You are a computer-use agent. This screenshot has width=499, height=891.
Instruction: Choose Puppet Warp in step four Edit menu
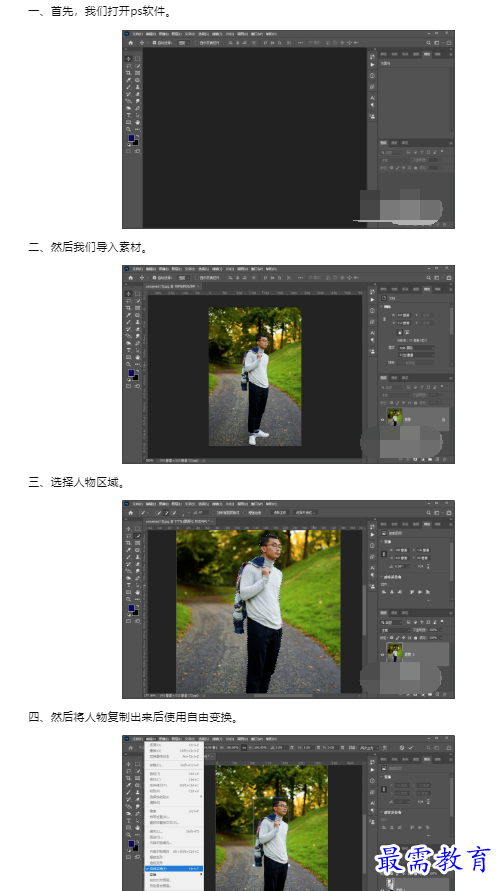click(x=174, y=857)
